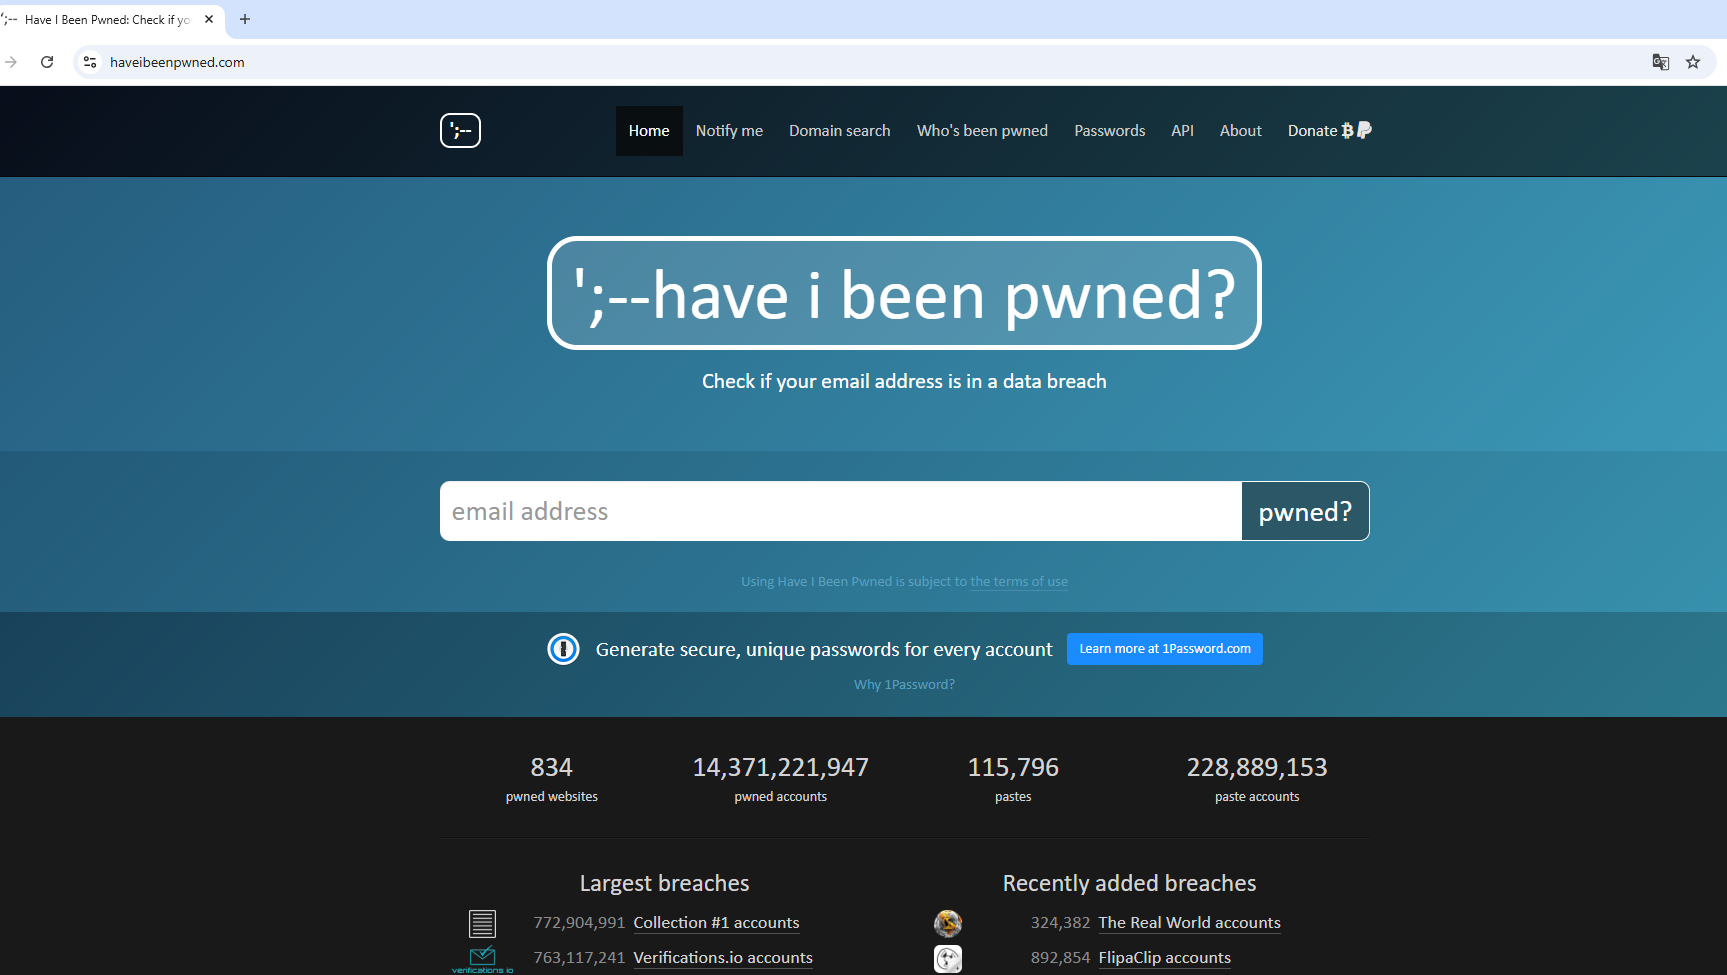Open the translate page icon
This screenshot has width=1727, height=975.
pos(1661,62)
